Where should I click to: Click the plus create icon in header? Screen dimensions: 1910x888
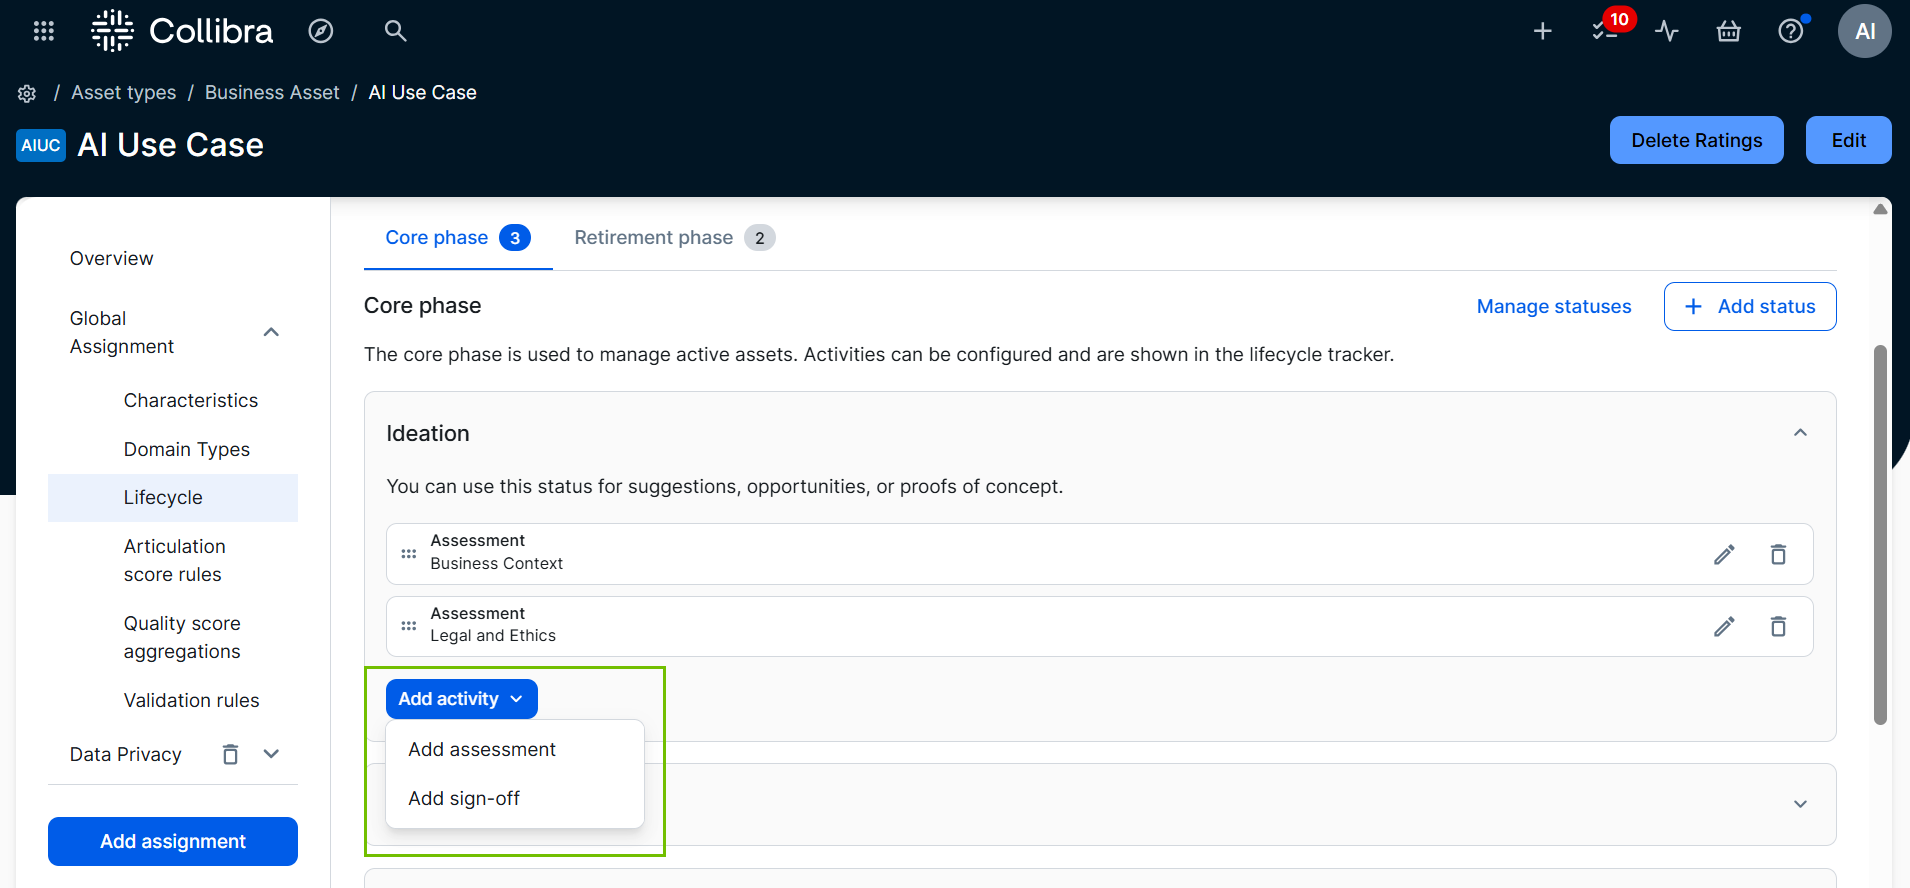pos(1542,31)
